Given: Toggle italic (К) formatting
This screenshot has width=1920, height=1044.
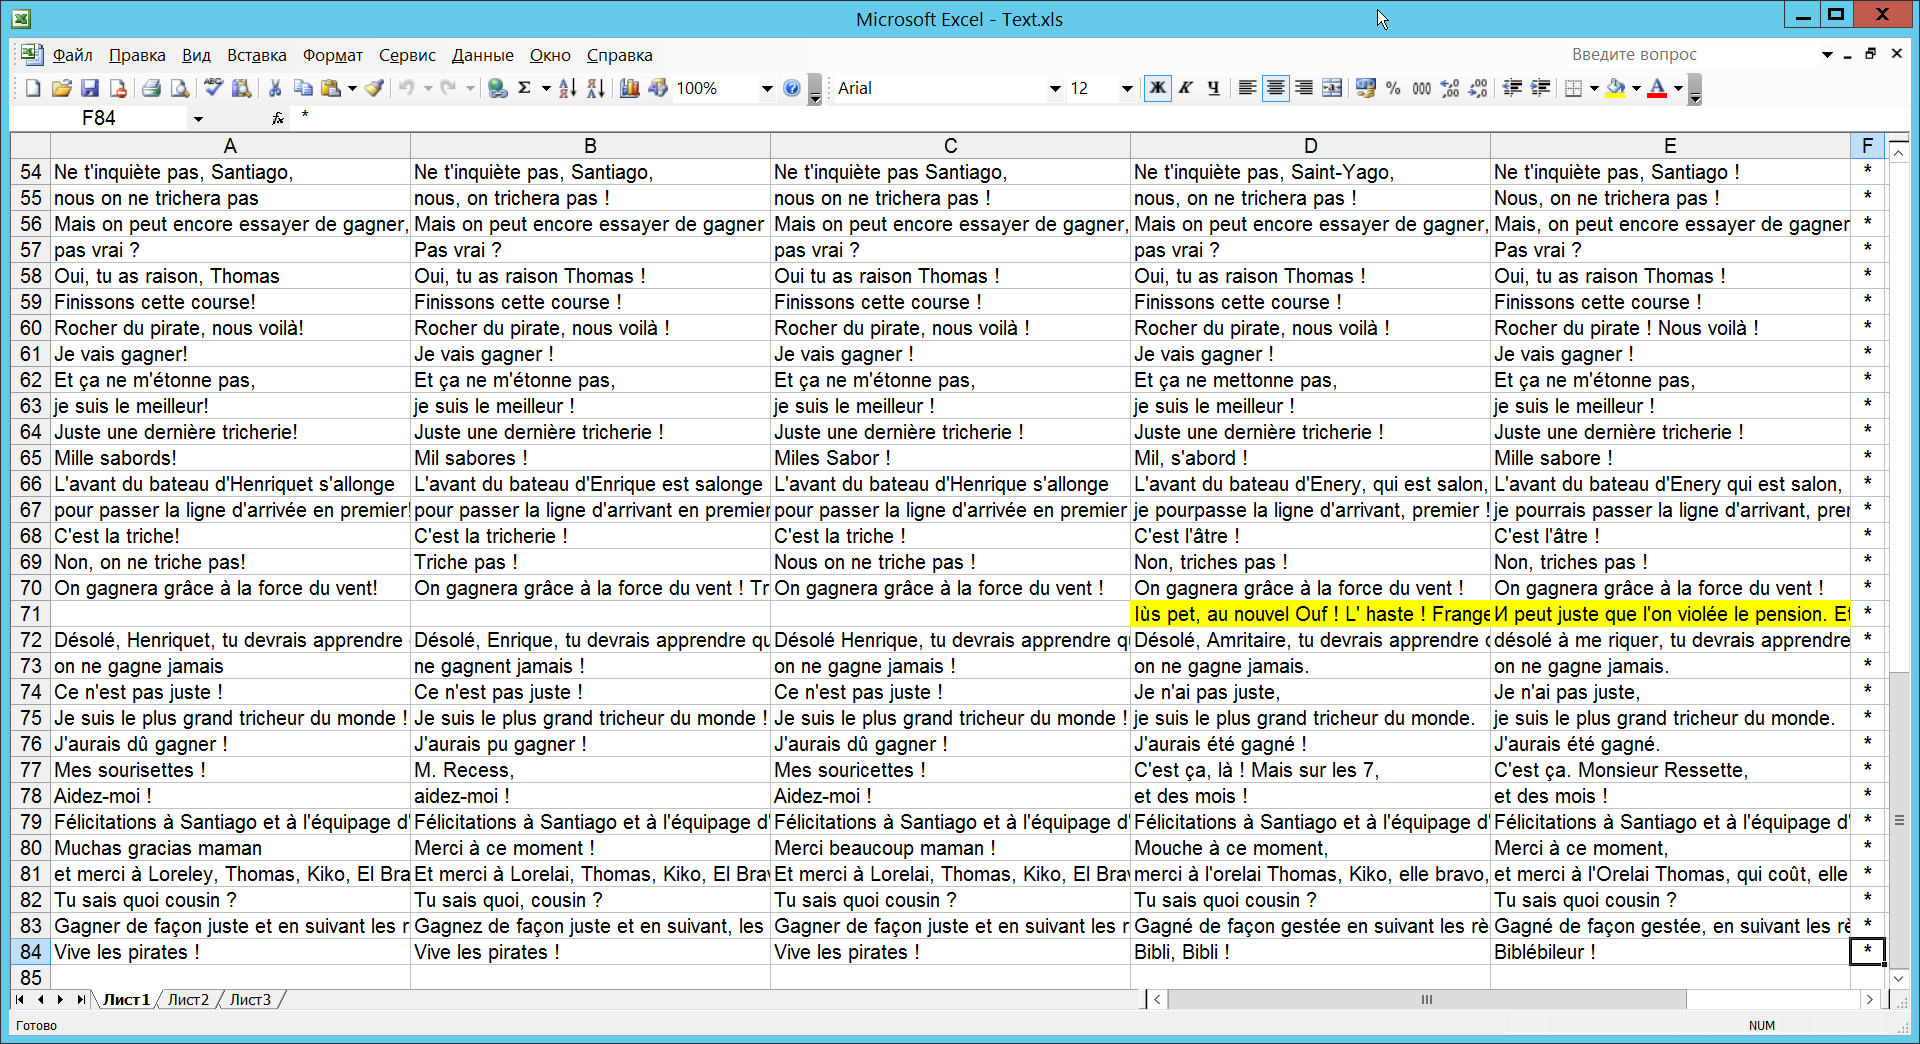Looking at the screenshot, I should [x=1185, y=89].
